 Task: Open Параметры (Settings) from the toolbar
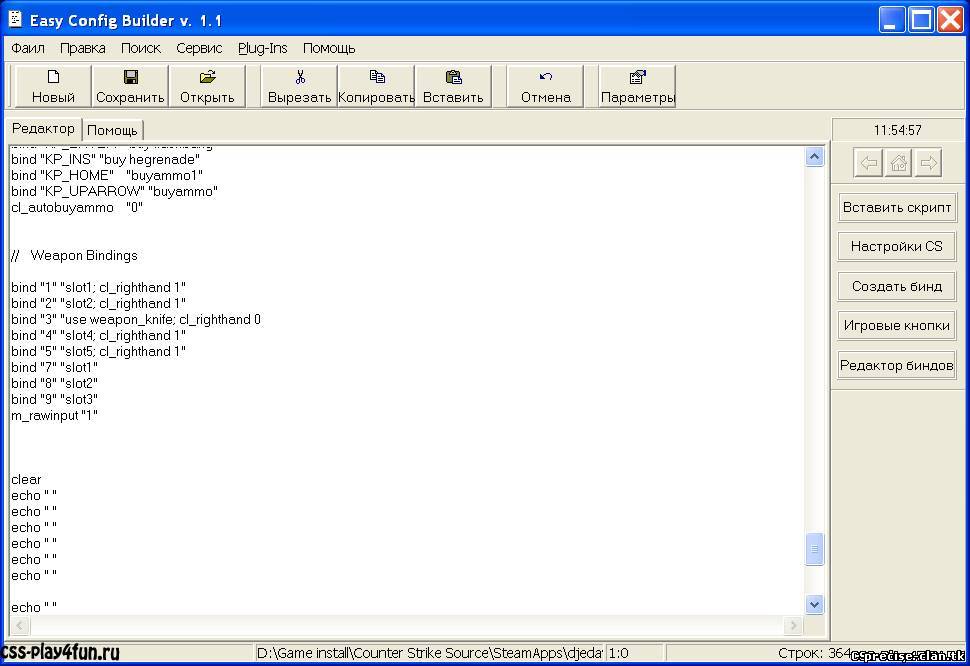coord(637,77)
